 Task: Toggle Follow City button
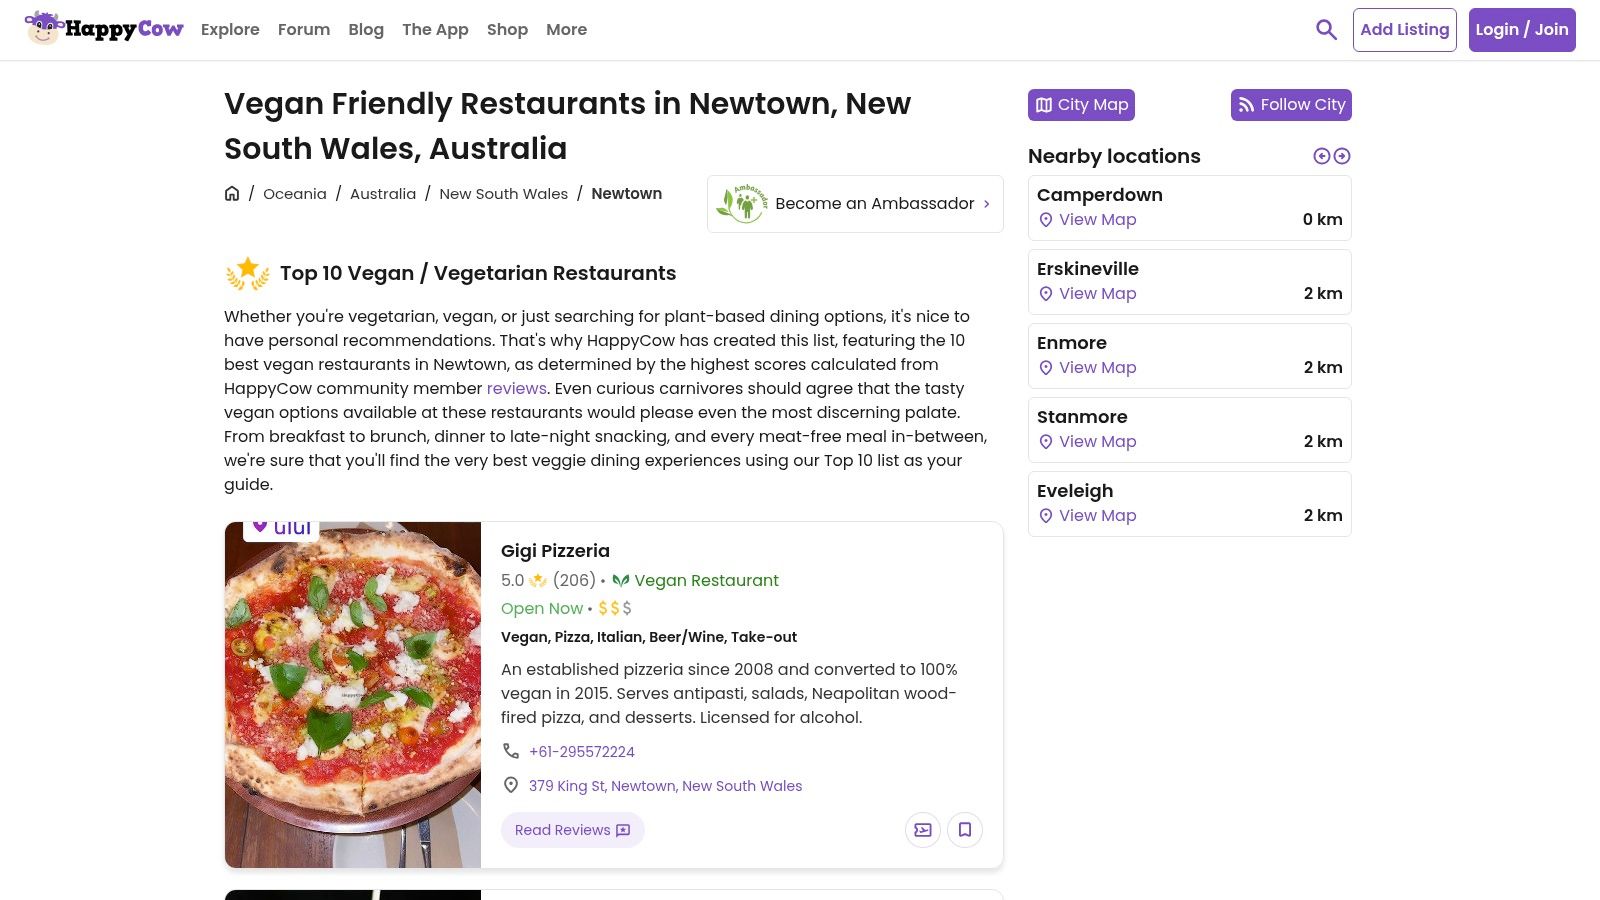(1291, 105)
